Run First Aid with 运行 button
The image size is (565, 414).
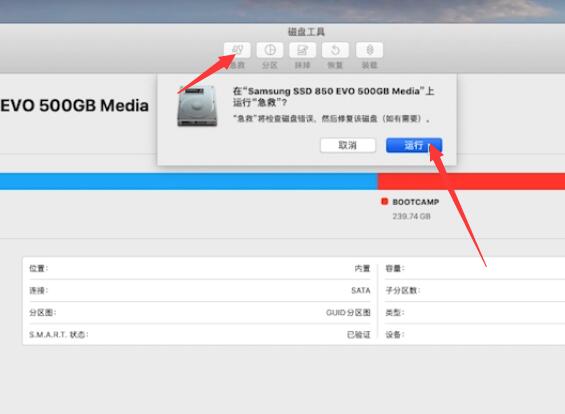414,145
